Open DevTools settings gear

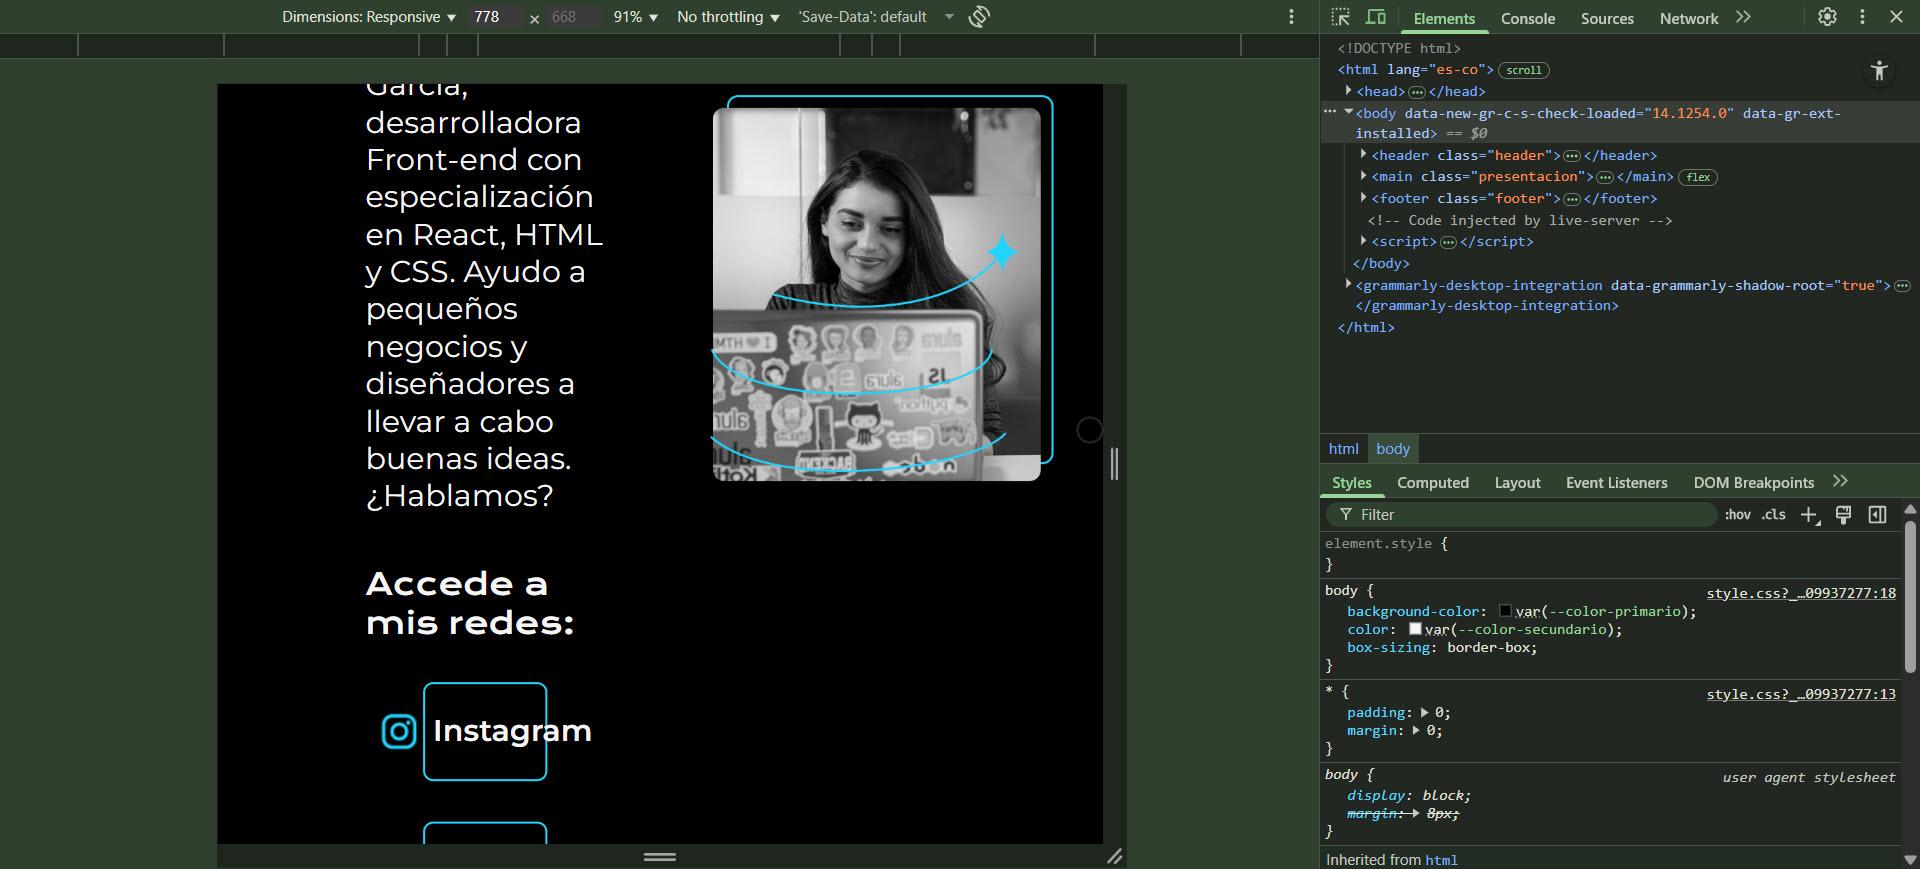pos(1827,17)
